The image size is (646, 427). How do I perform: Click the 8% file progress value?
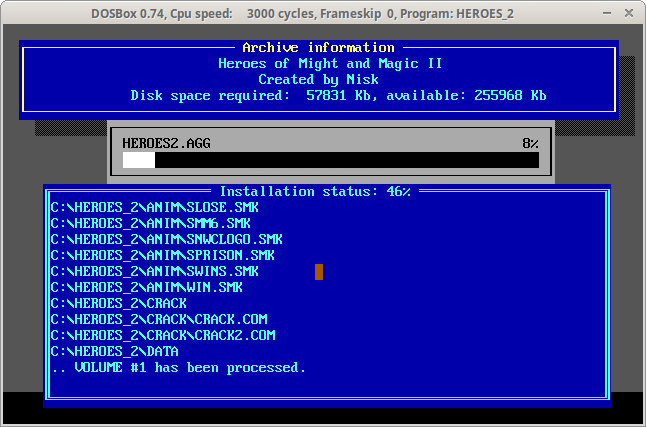point(530,143)
